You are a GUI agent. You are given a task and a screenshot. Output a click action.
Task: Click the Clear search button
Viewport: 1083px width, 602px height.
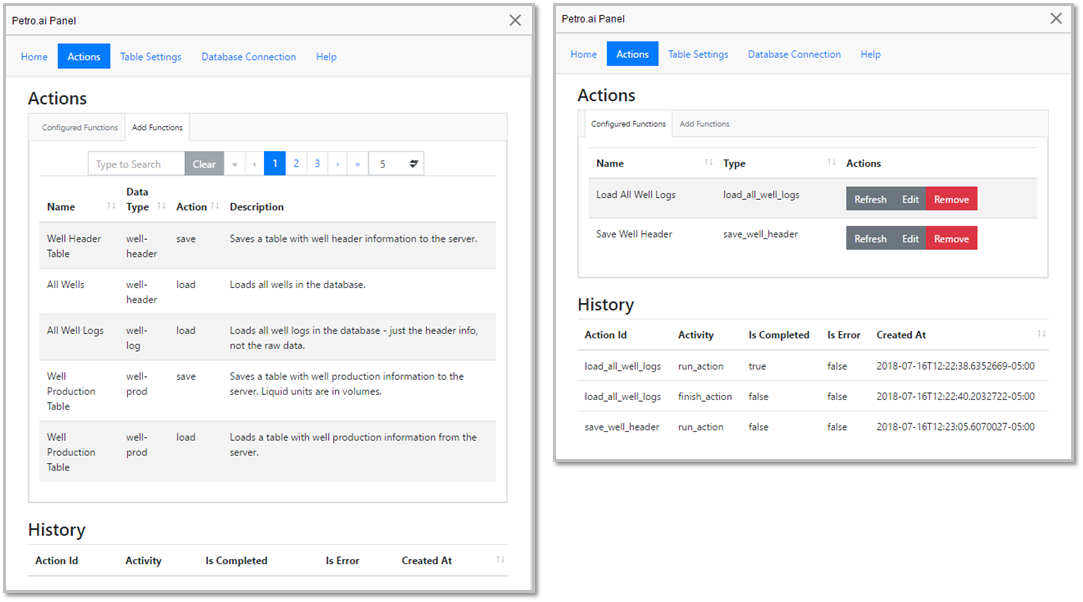[204, 164]
